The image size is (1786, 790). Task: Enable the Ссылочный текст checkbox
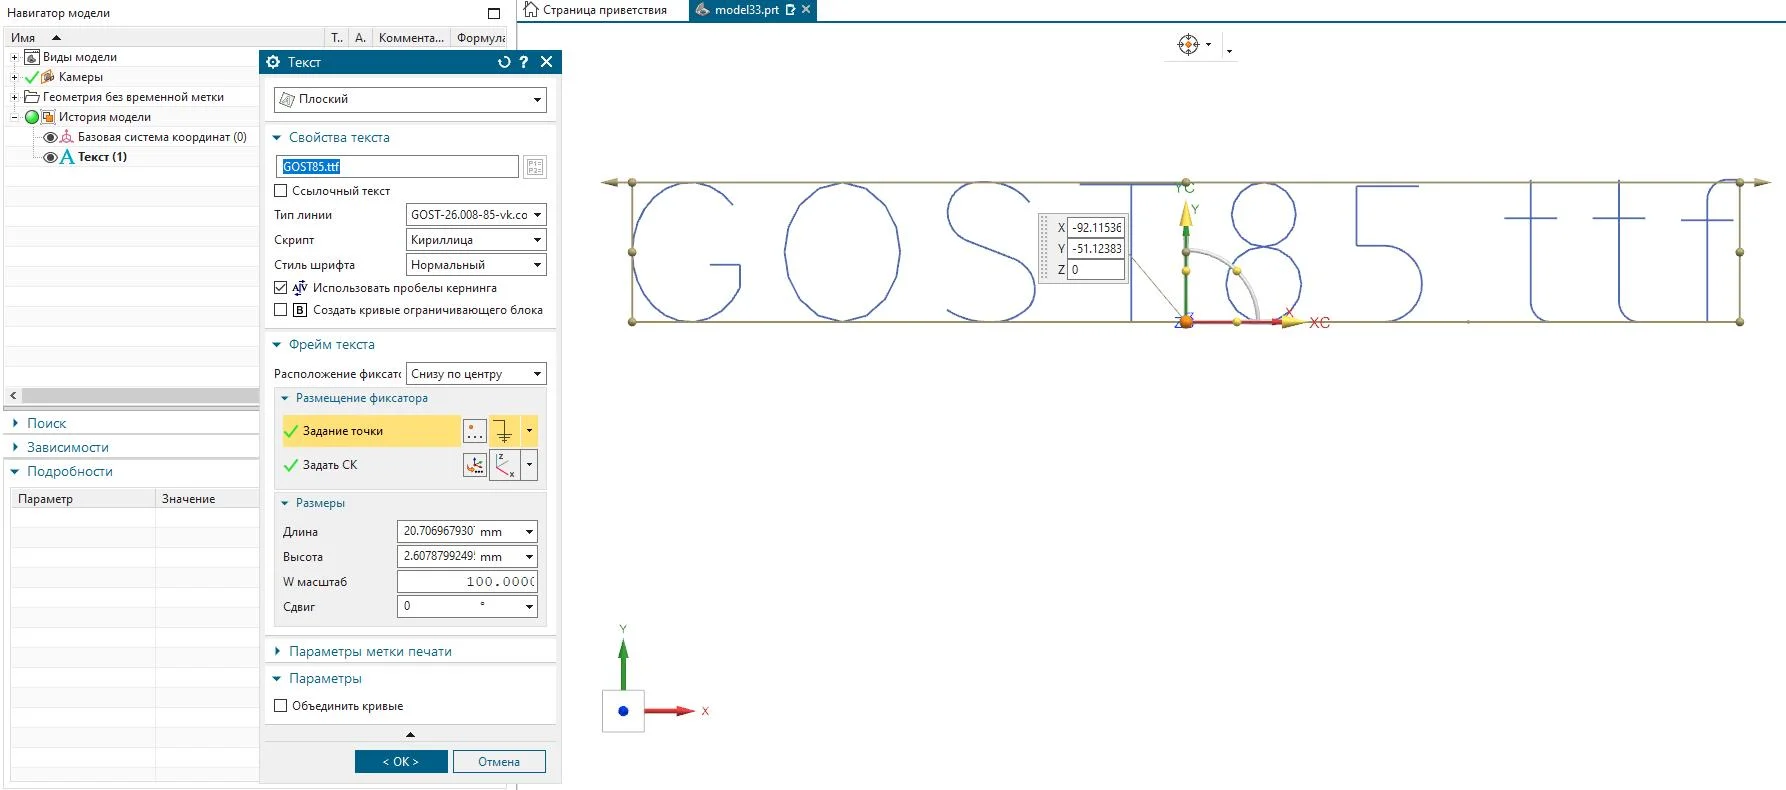pos(281,191)
